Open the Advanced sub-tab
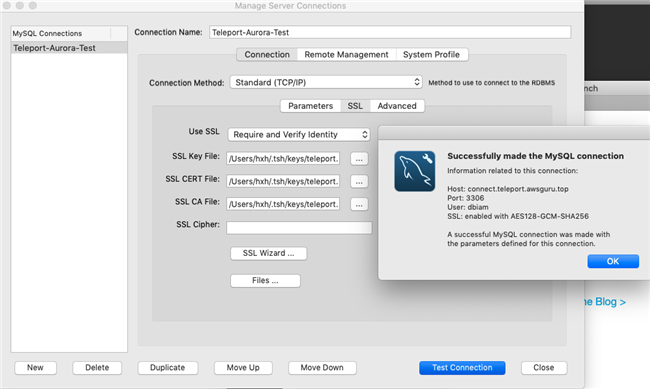650x389 pixels. click(397, 106)
